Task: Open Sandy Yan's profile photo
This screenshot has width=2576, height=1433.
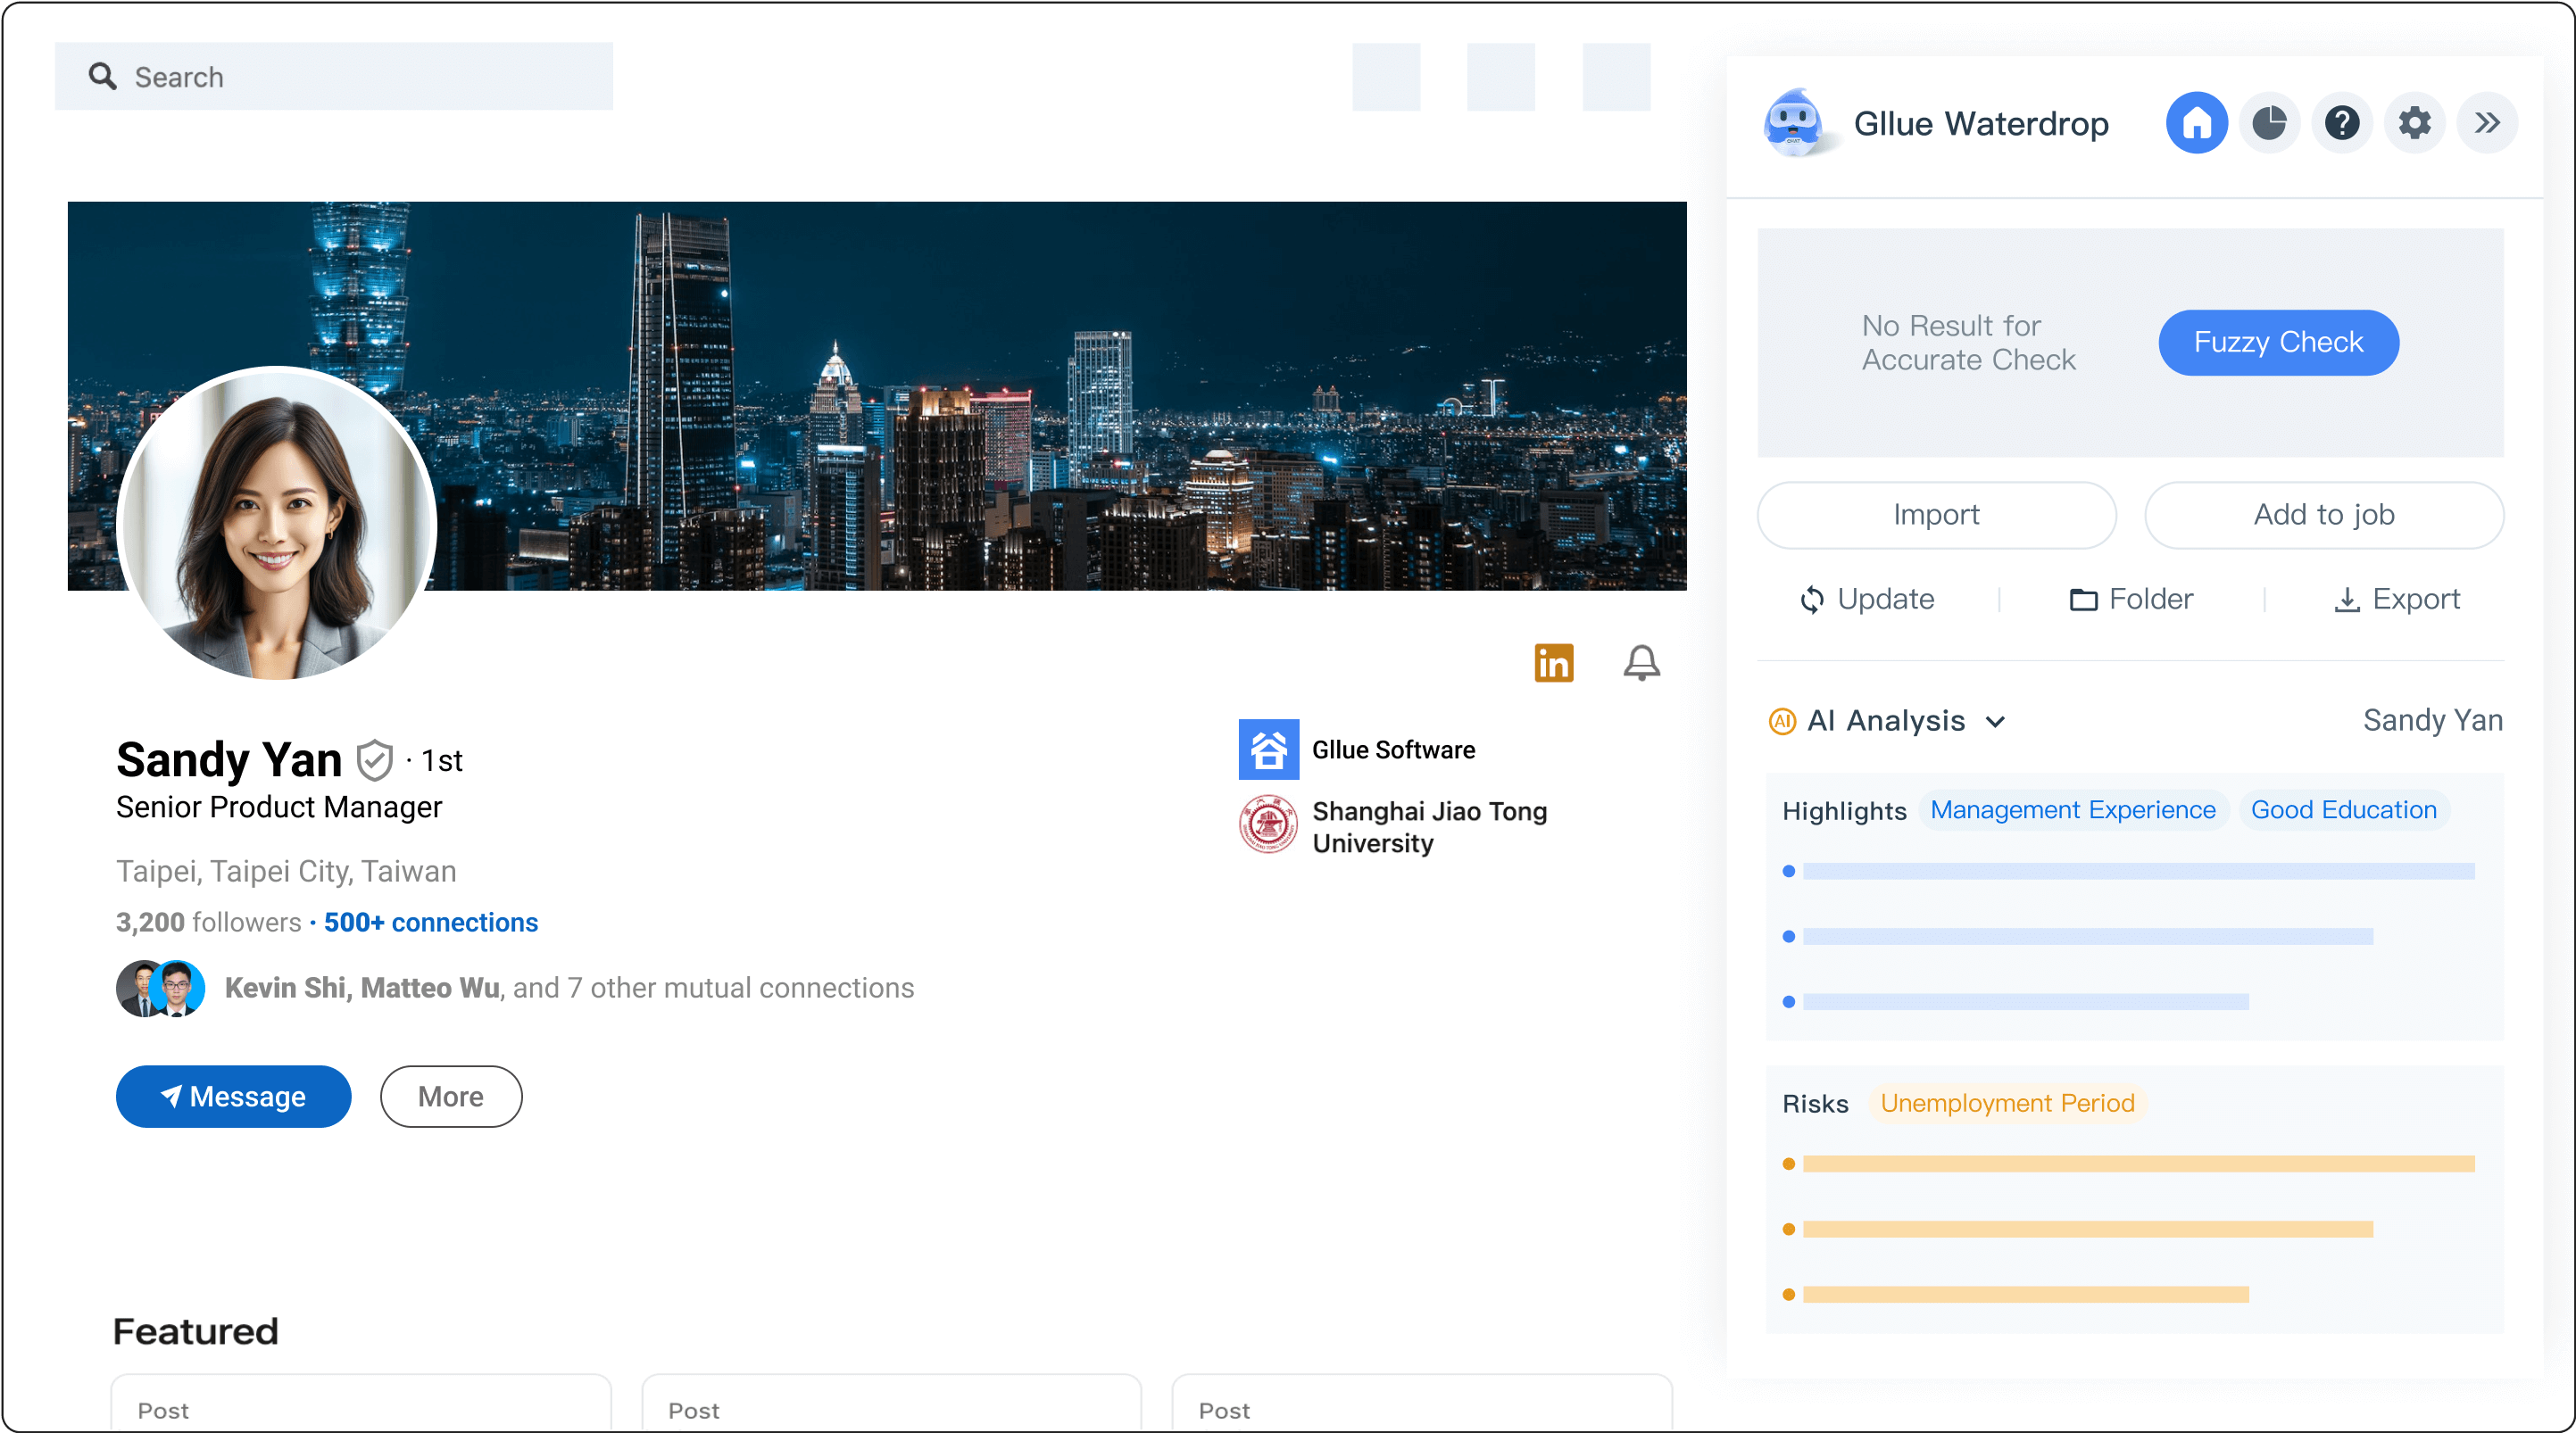Action: coord(276,523)
